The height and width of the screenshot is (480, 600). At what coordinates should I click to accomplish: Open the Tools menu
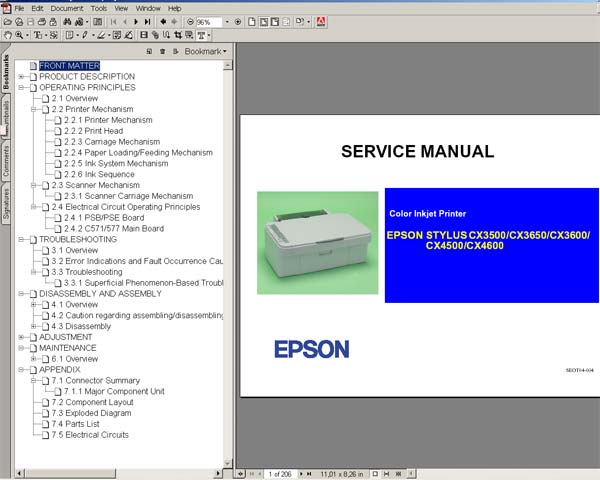click(x=99, y=8)
